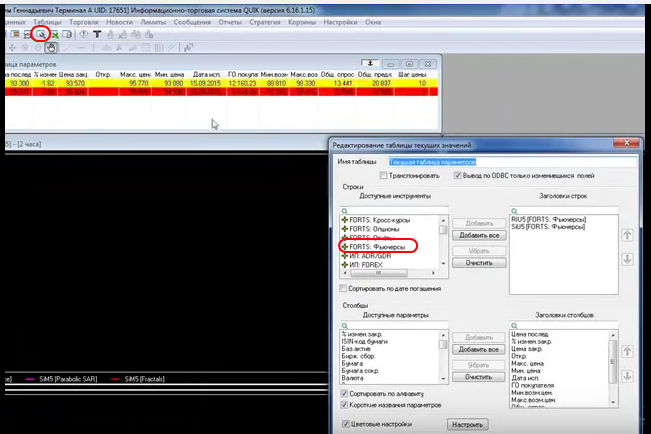Click the 15.09.2015 cell in yellow row
Image resolution: width=651 pixels, height=434 pixels.
tap(205, 83)
